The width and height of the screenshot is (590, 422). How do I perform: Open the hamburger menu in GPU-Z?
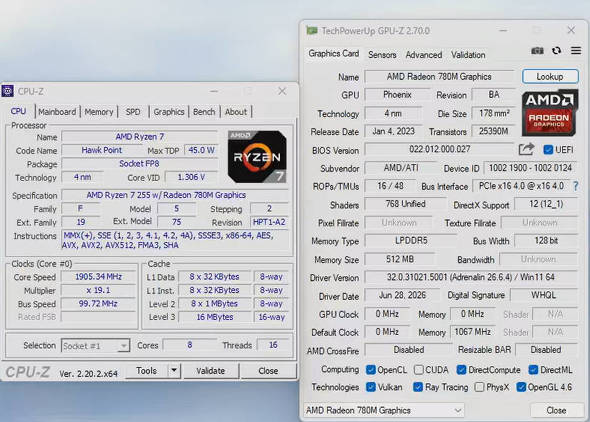(576, 50)
